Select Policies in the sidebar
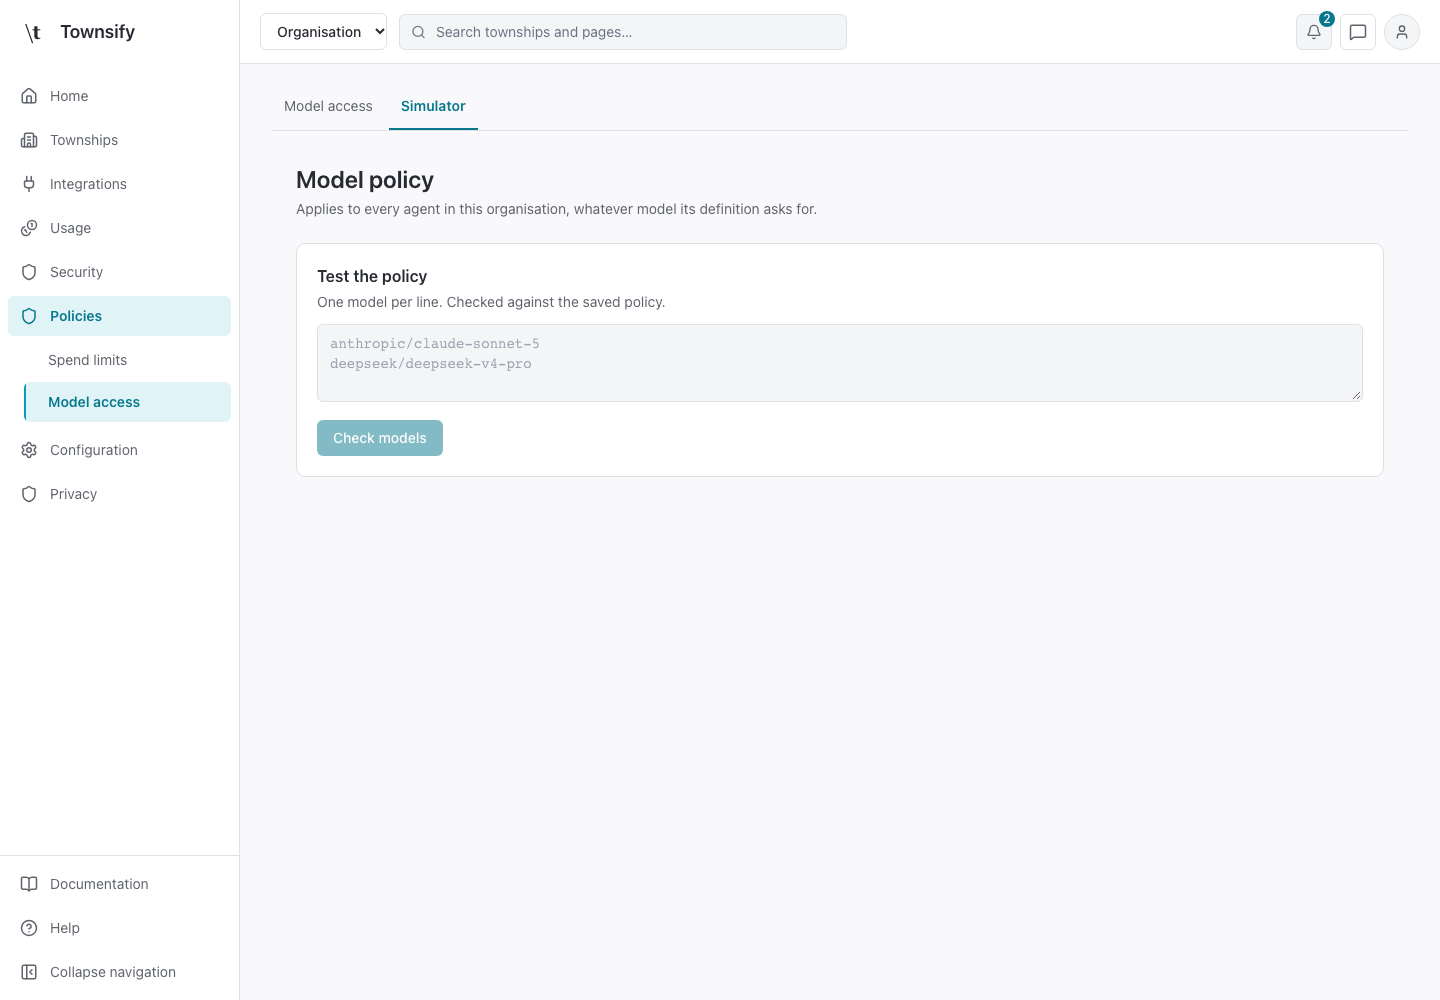1440x1000 pixels. 119,316
